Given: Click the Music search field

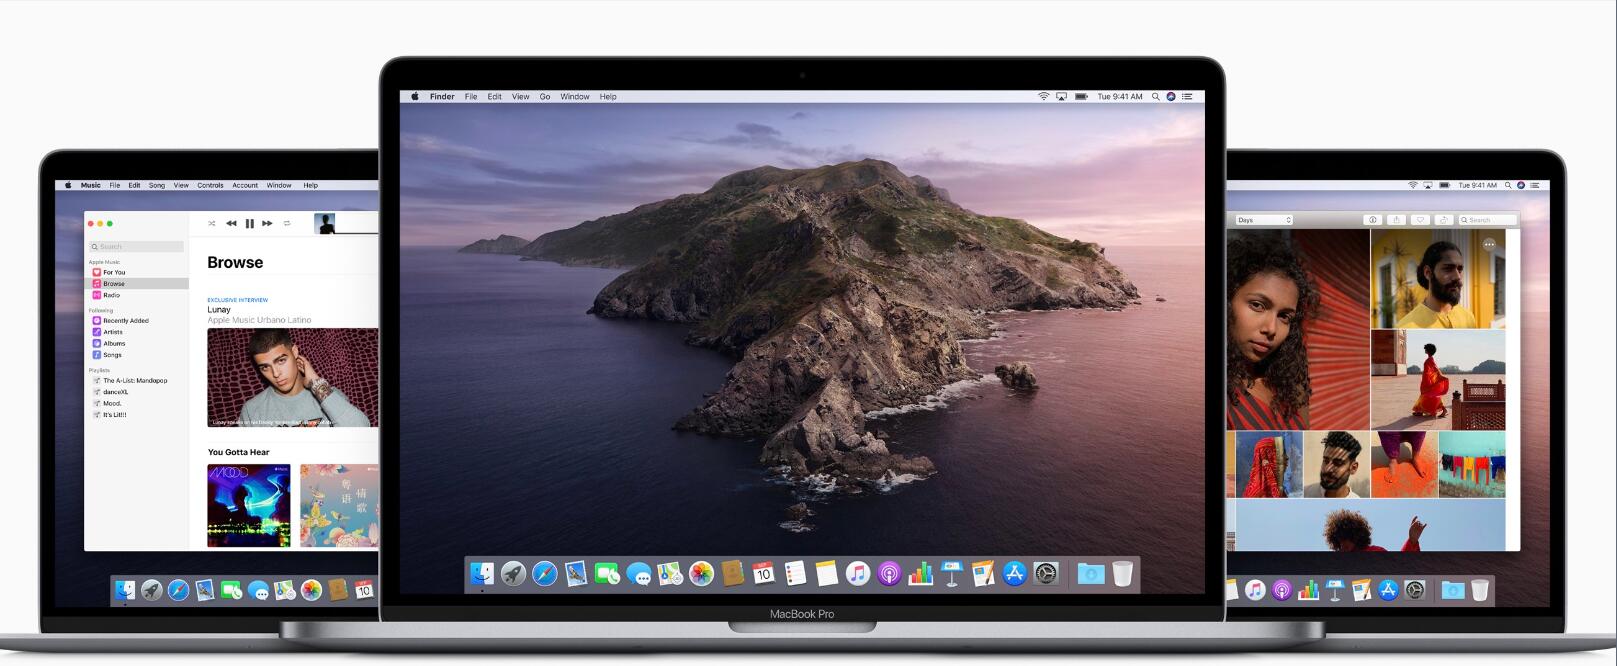Looking at the screenshot, I should (x=136, y=246).
